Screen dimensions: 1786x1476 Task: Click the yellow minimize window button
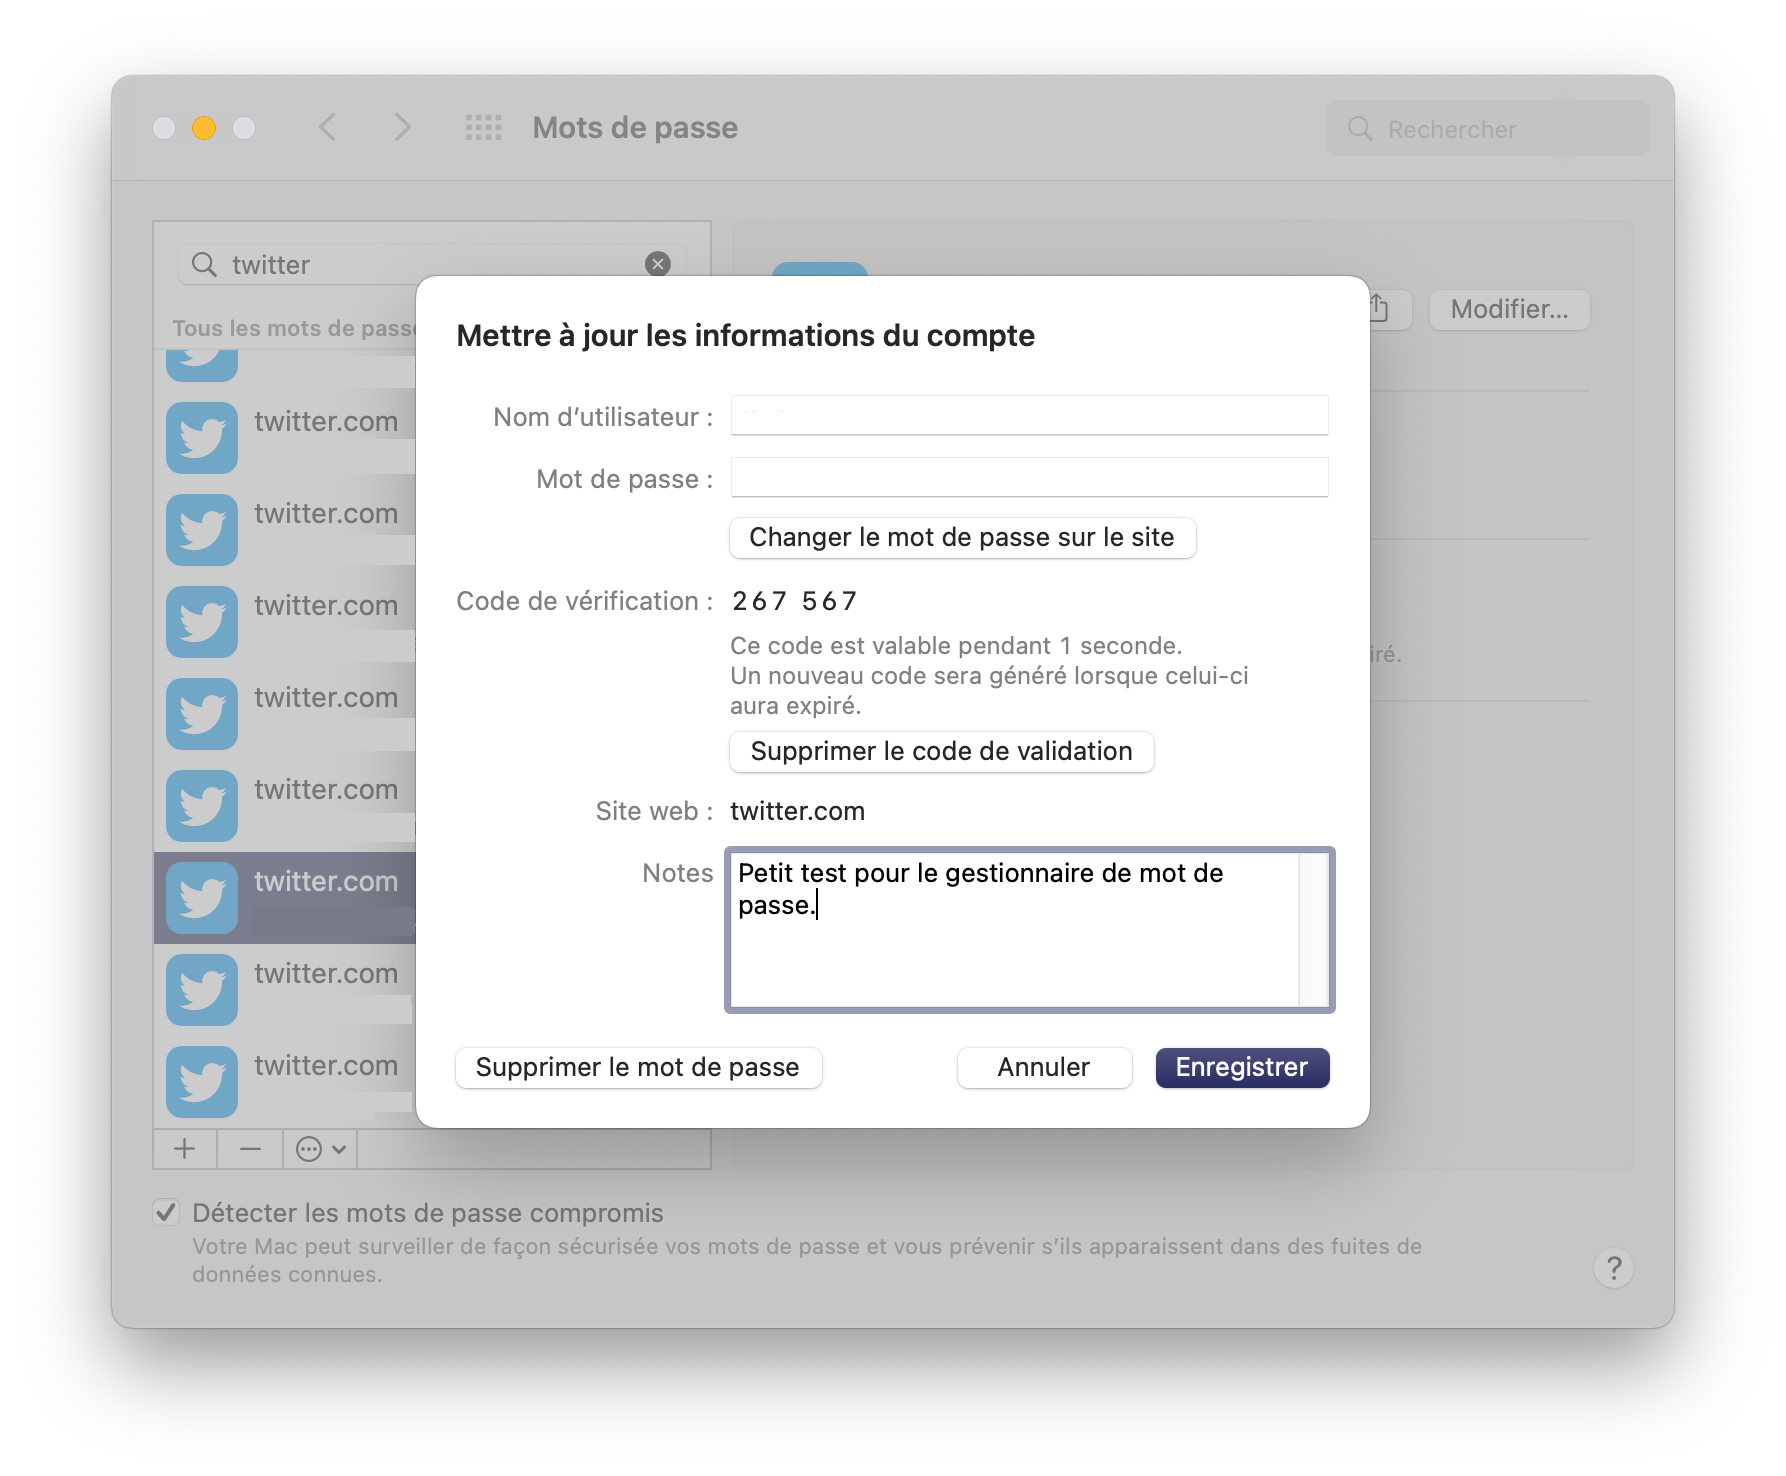[204, 128]
